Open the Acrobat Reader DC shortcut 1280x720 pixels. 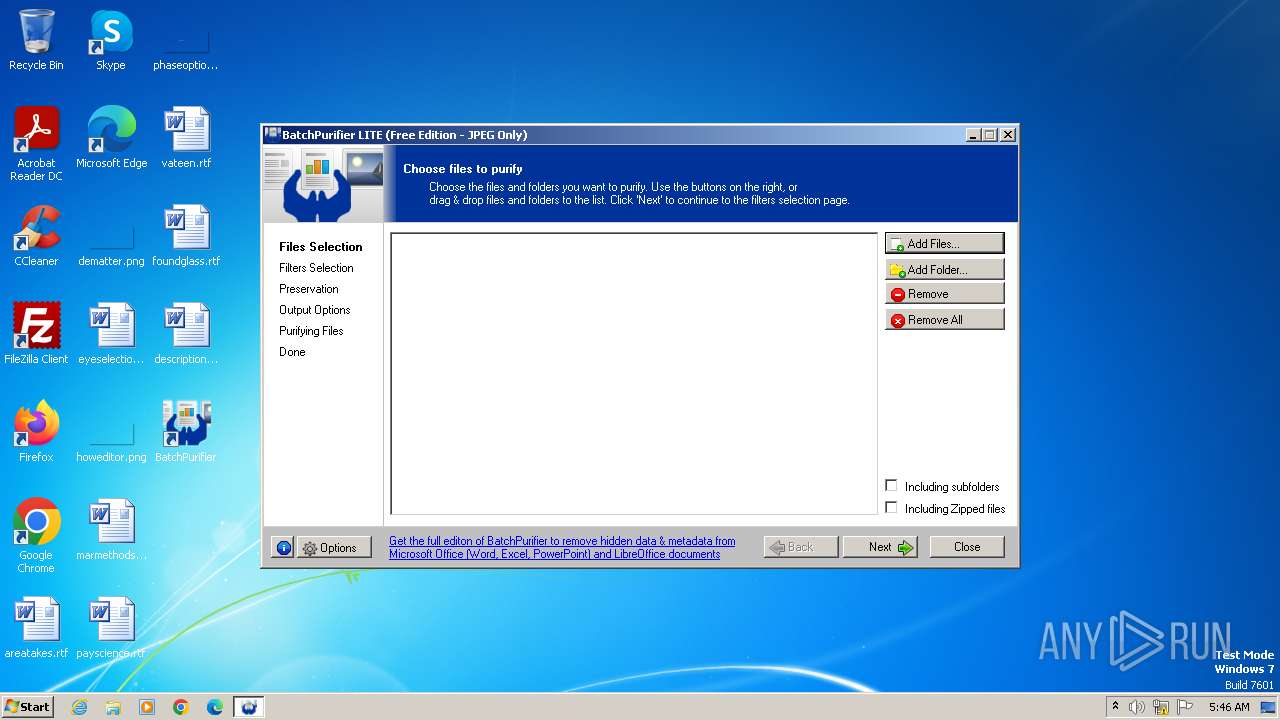pyautogui.click(x=36, y=144)
